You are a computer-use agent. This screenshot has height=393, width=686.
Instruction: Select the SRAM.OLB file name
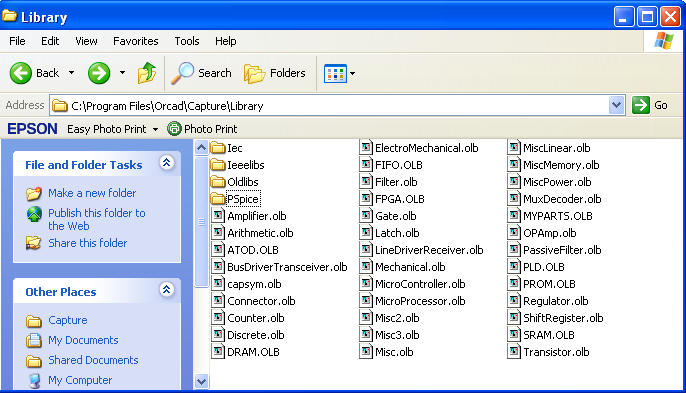click(x=549, y=335)
